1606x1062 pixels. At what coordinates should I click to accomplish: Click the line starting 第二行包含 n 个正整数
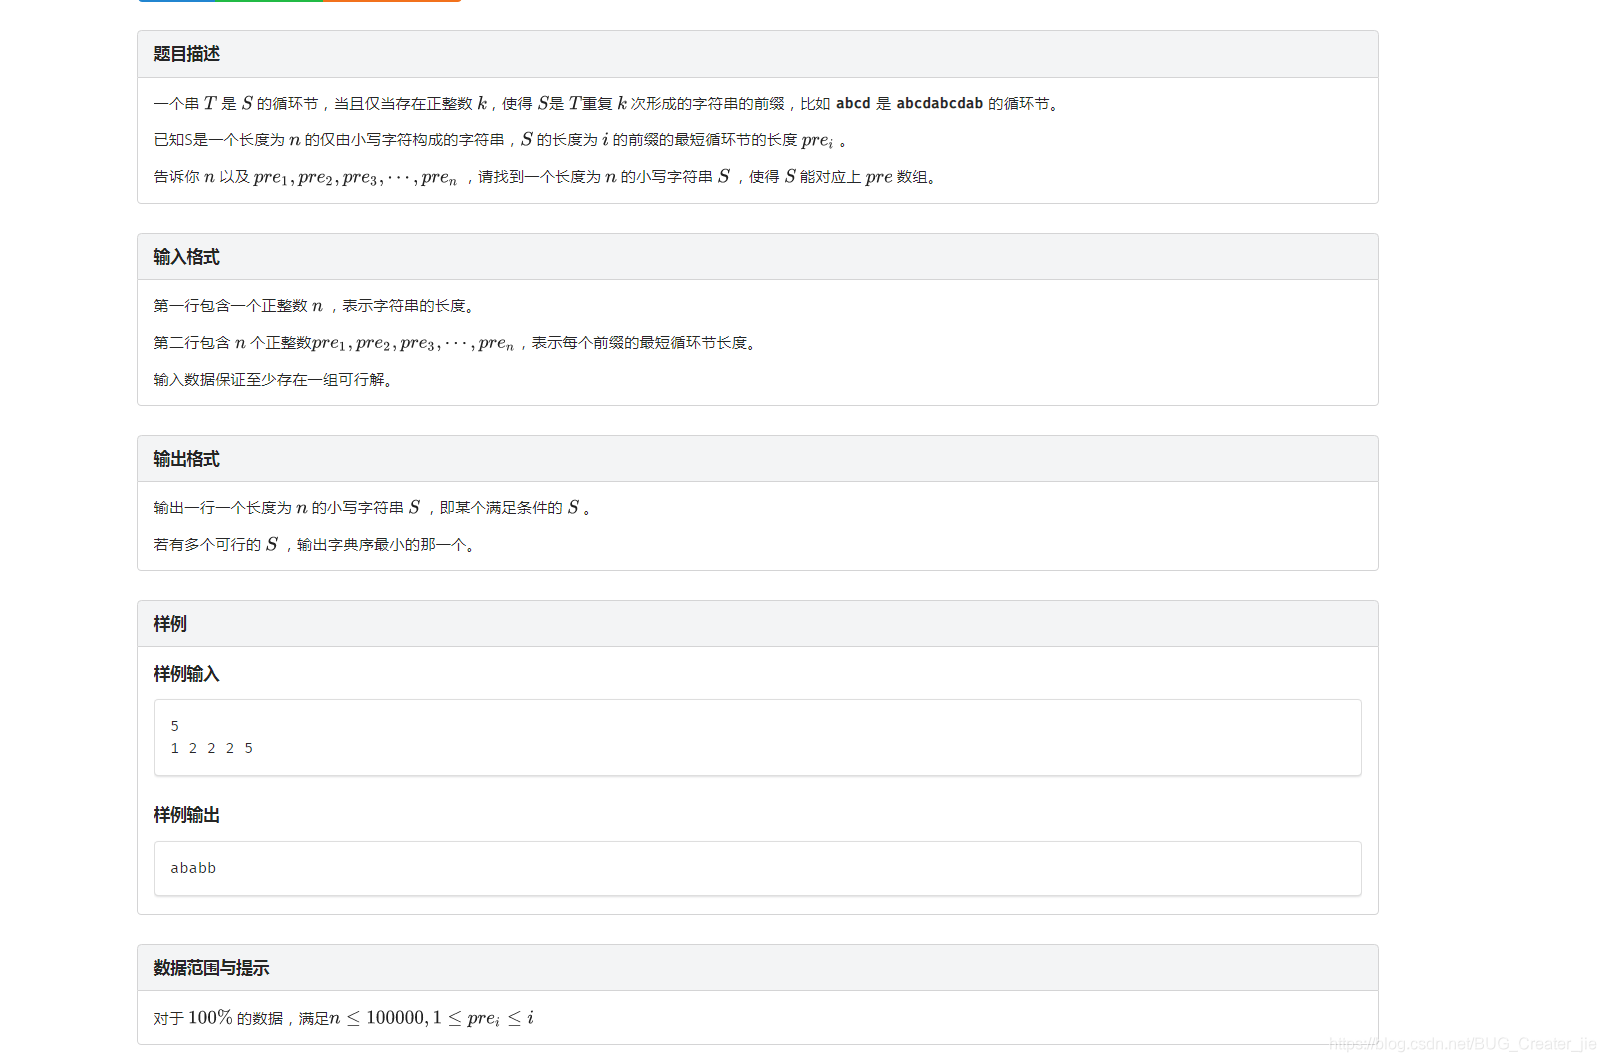click(x=454, y=343)
